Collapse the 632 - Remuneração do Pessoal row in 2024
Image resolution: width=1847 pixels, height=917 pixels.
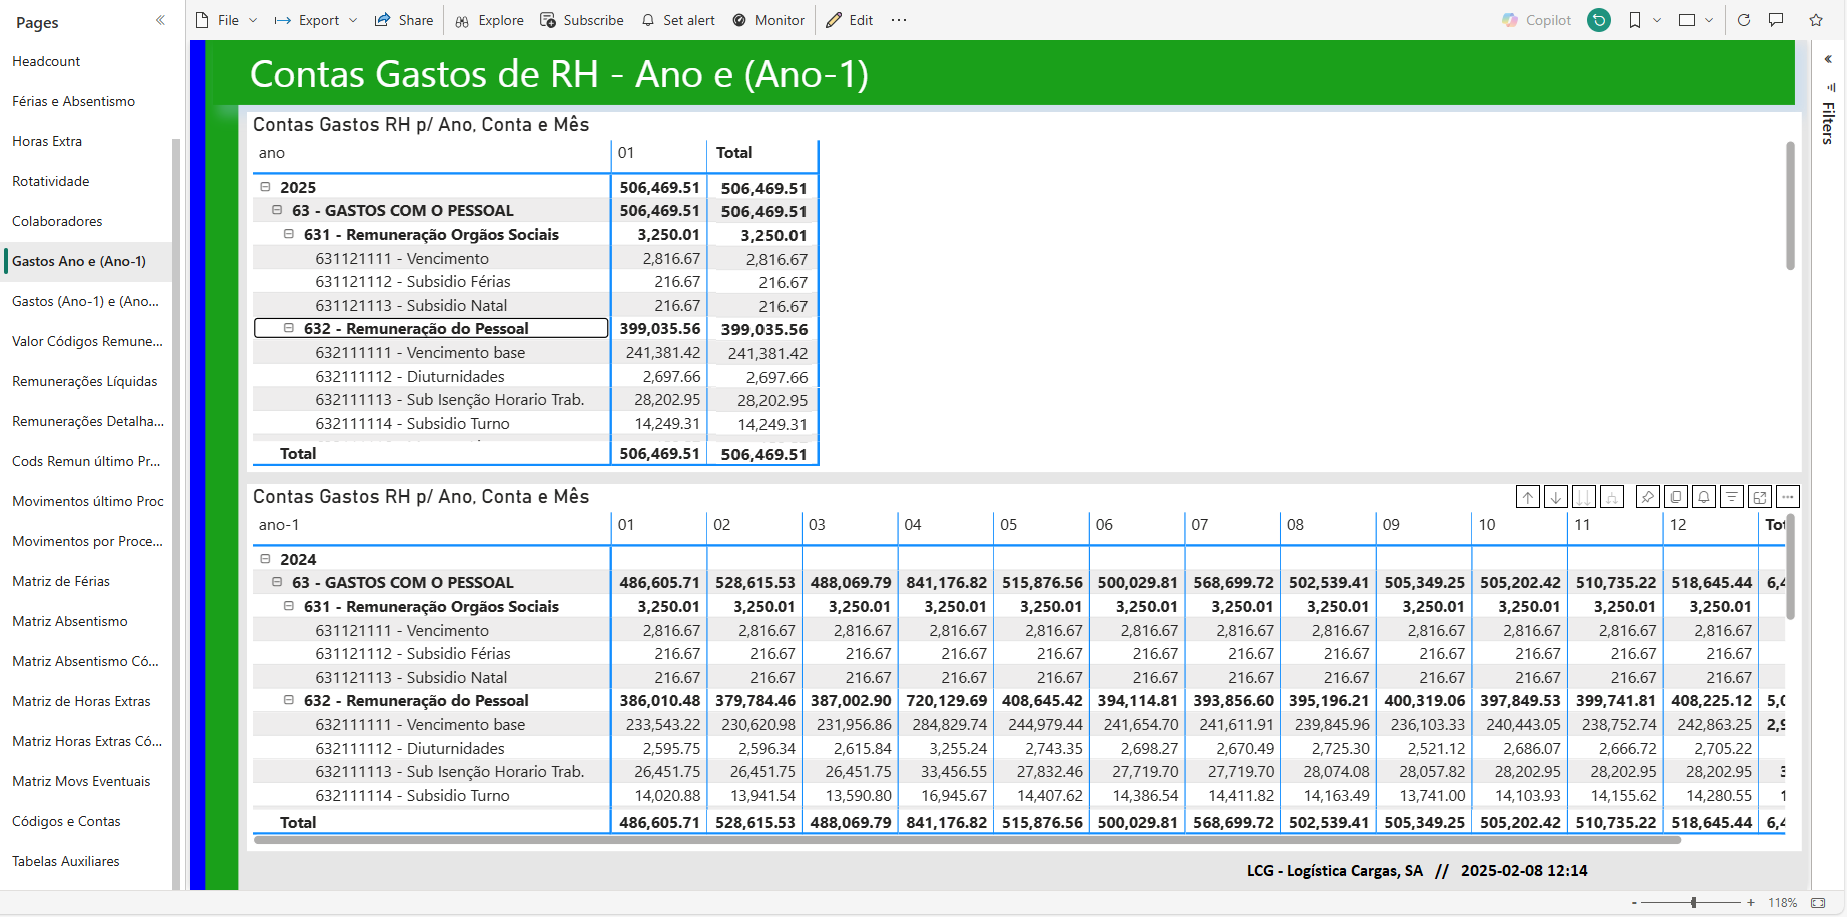coord(289,700)
